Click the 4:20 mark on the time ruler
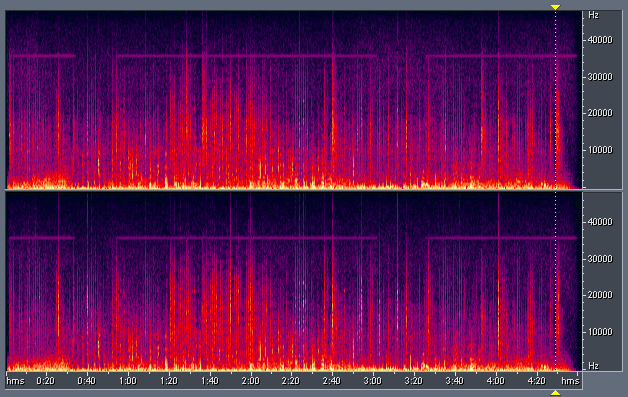Viewport: 628px width, 397px height. click(x=536, y=381)
